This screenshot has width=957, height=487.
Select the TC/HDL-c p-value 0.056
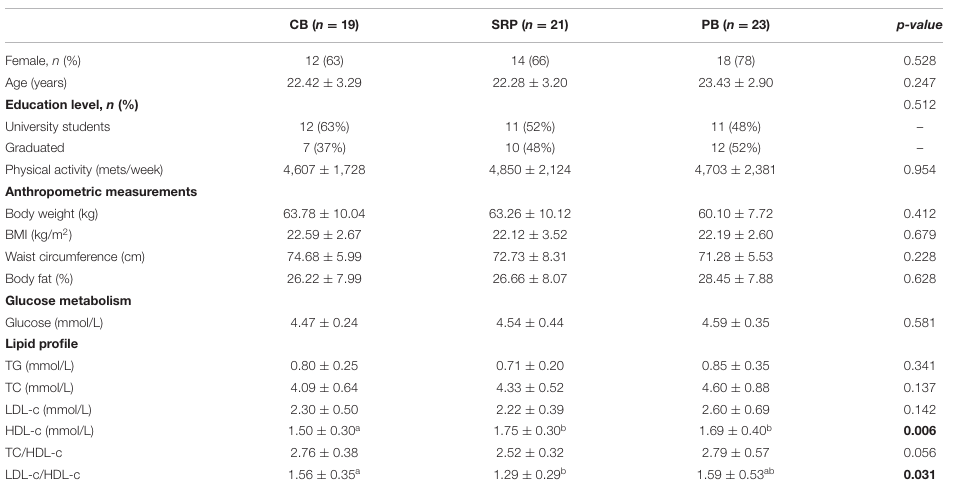click(x=919, y=451)
